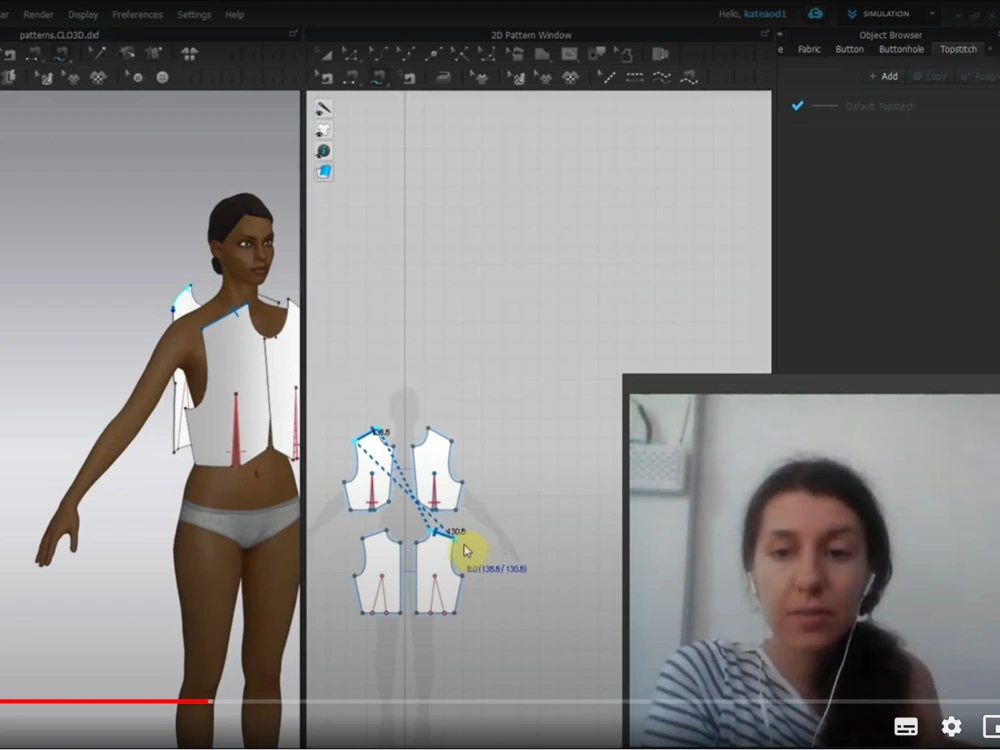The image size is (1000, 750).
Task: Click the Edit Curvature tool icon
Action: click(378, 54)
